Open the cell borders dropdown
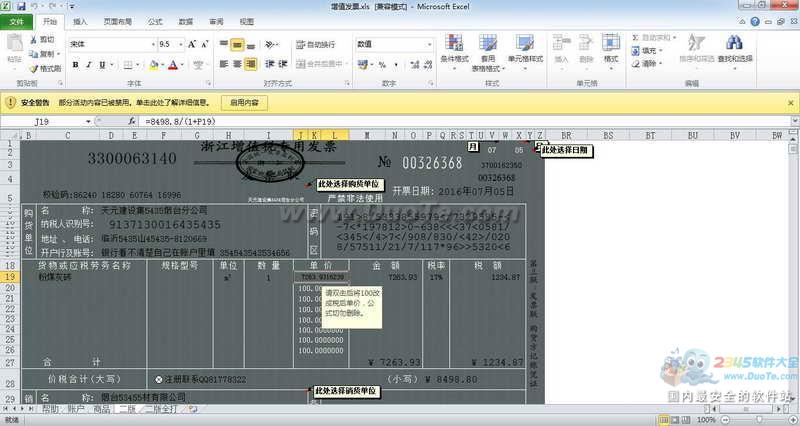Image resolution: width=800 pixels, height=426 pixels. (138, 65)
